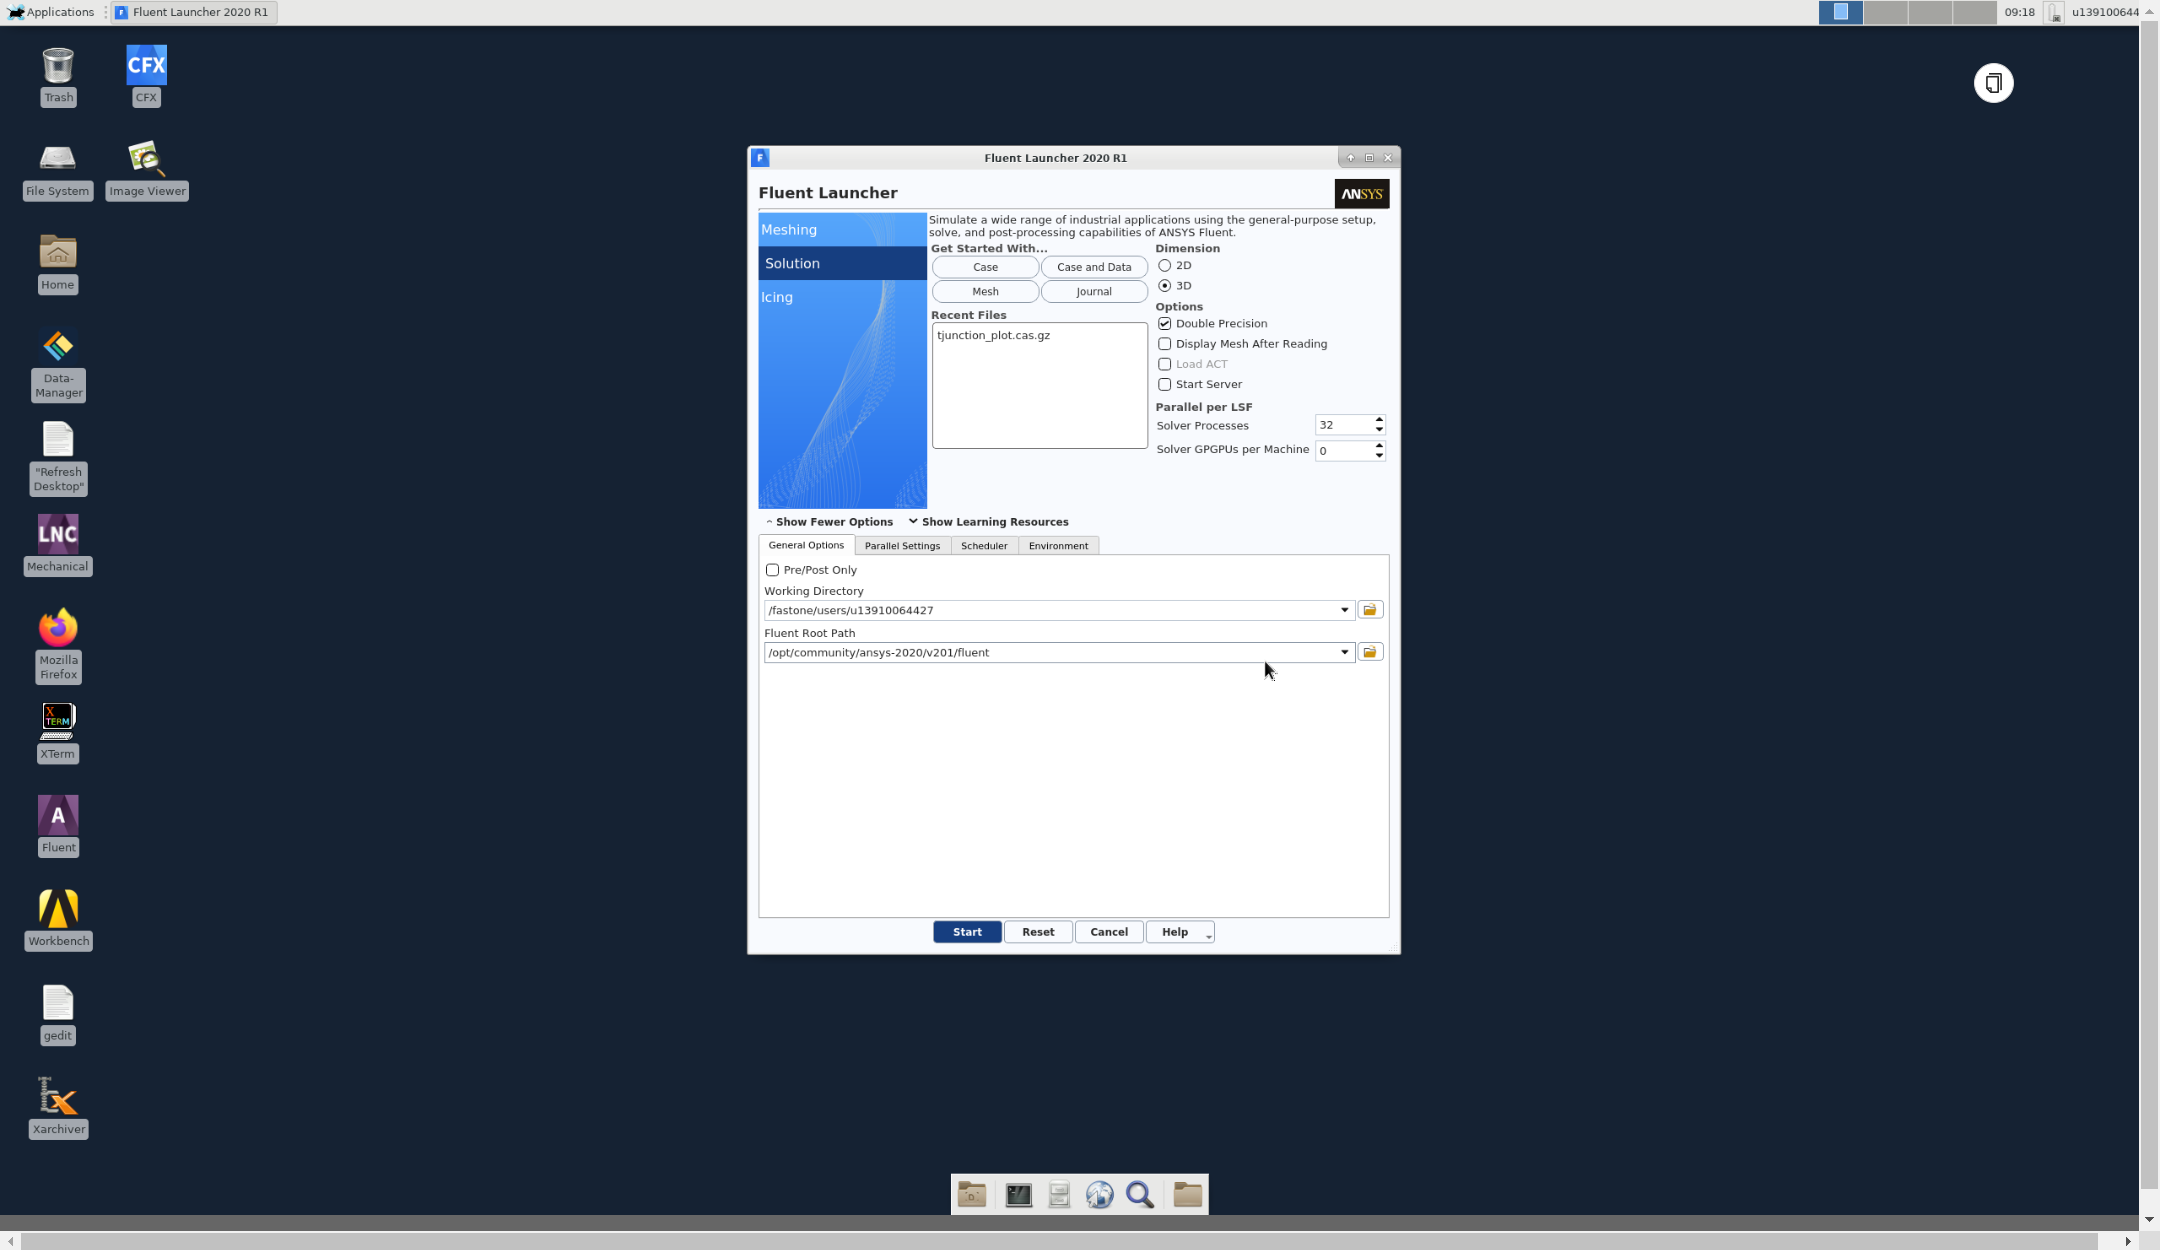Select recent file tjunction_plot.cas.gz
Image resolution: width=2160 pixels, height=1250 pixels.
point(993,336)
